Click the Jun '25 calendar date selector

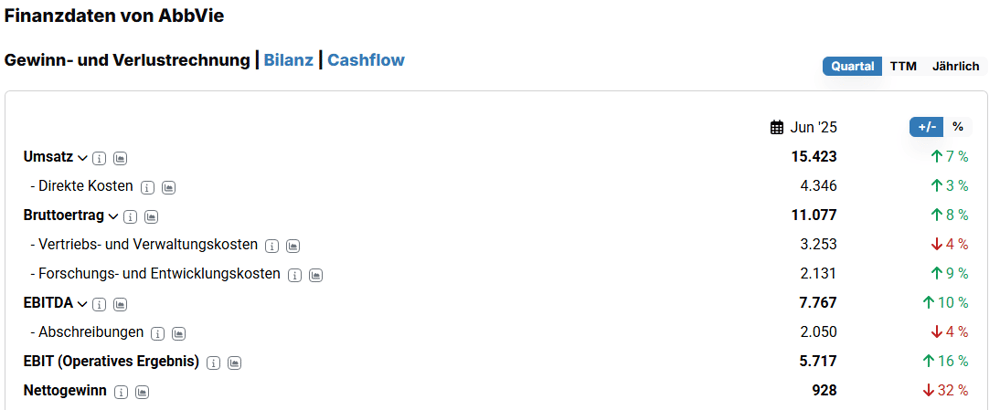pos(804,128)
